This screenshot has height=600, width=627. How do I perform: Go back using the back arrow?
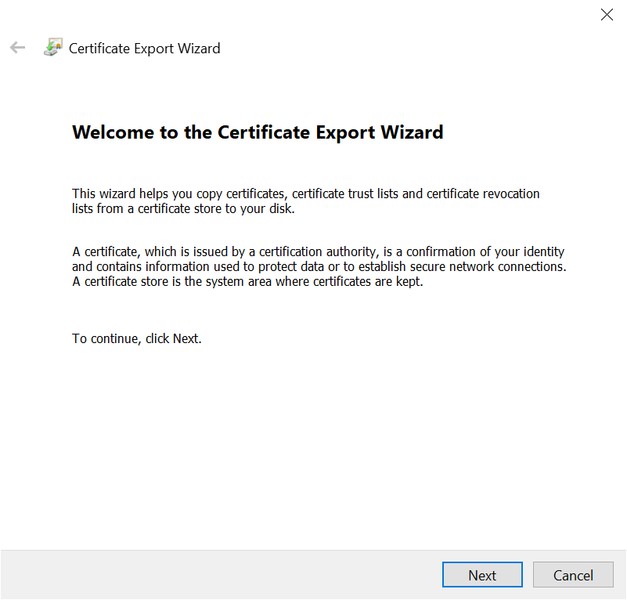pyautogui.click(x=17, y=48)
